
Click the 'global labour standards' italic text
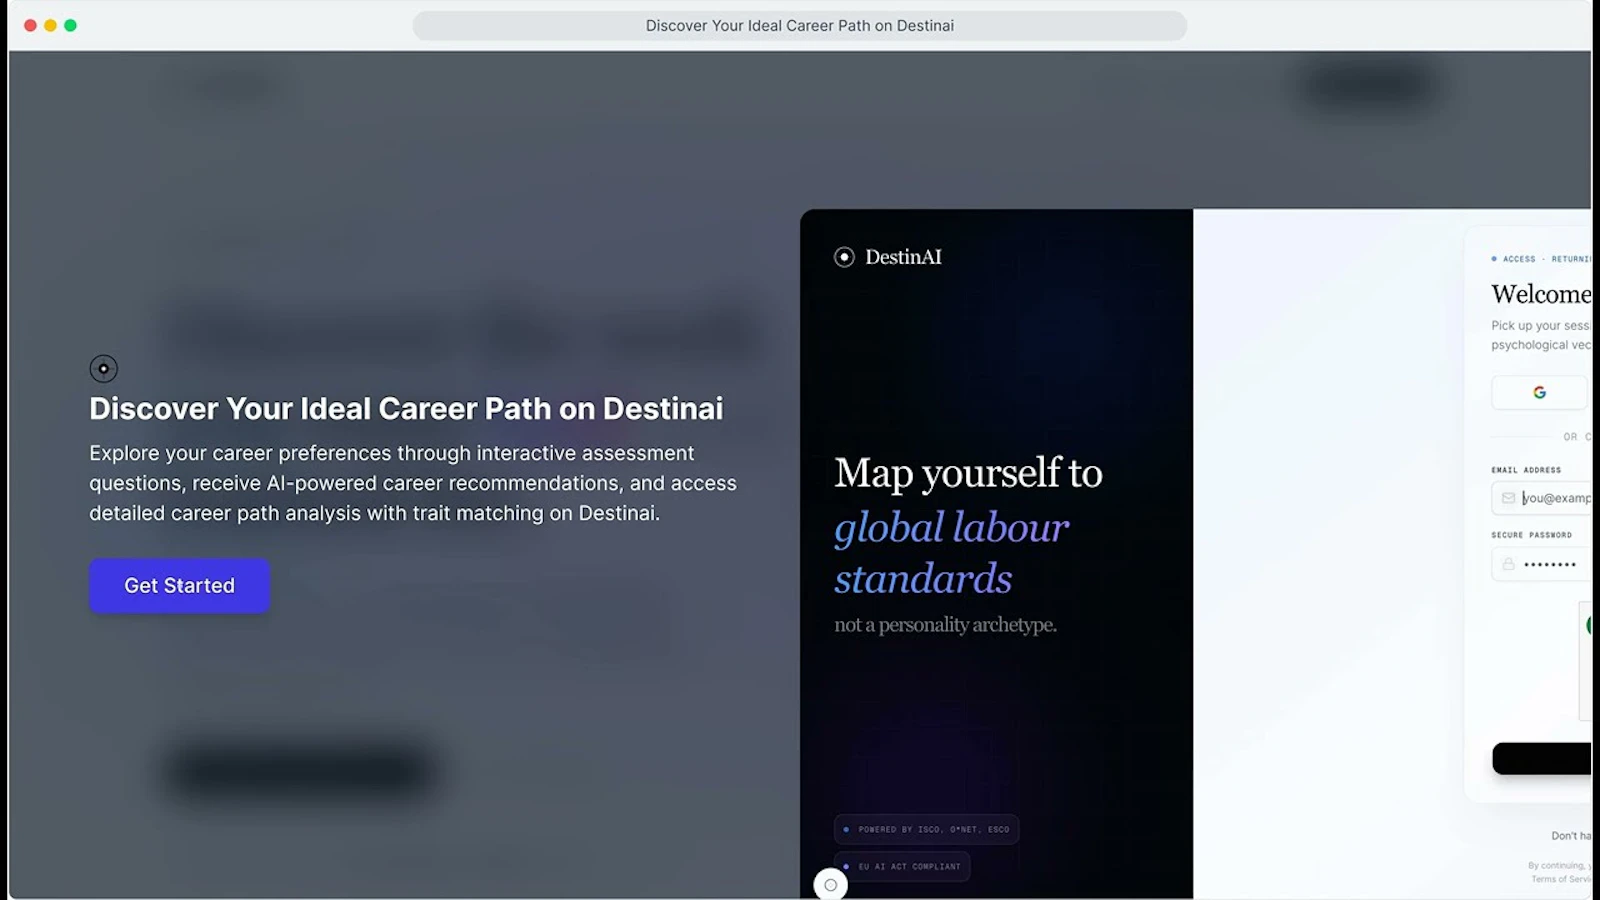952,552
